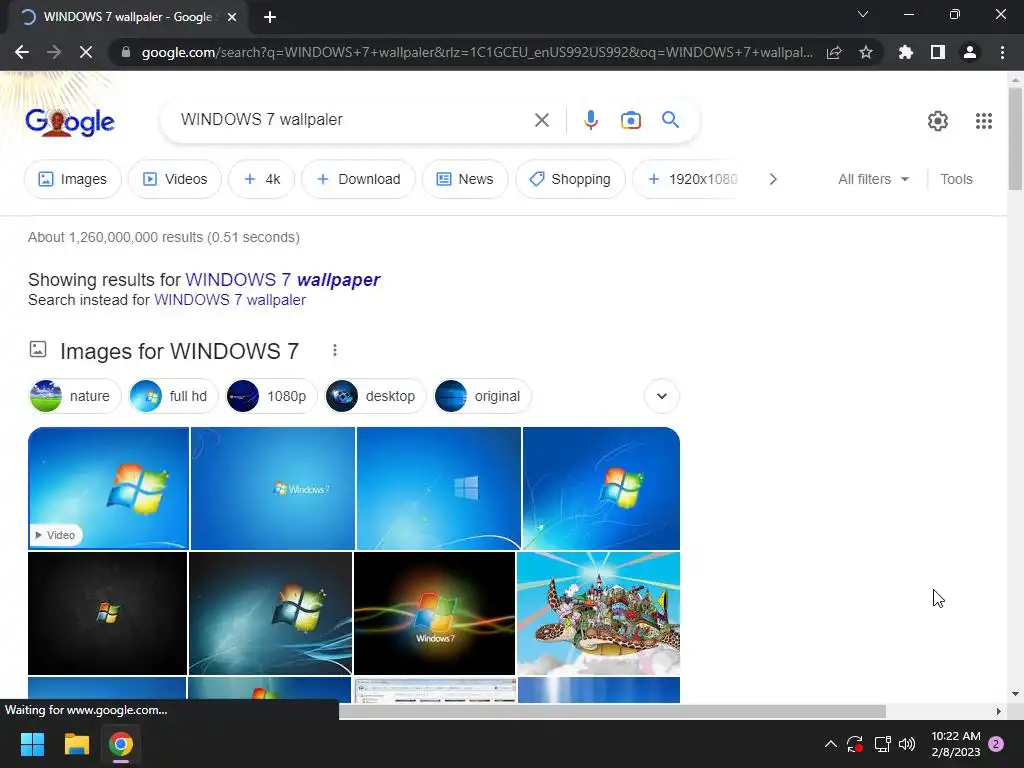This screenshot has height=768, width=1024.
Task: Select the 1080p image chip
Action: pyautogui.click(x=271, y=396)
